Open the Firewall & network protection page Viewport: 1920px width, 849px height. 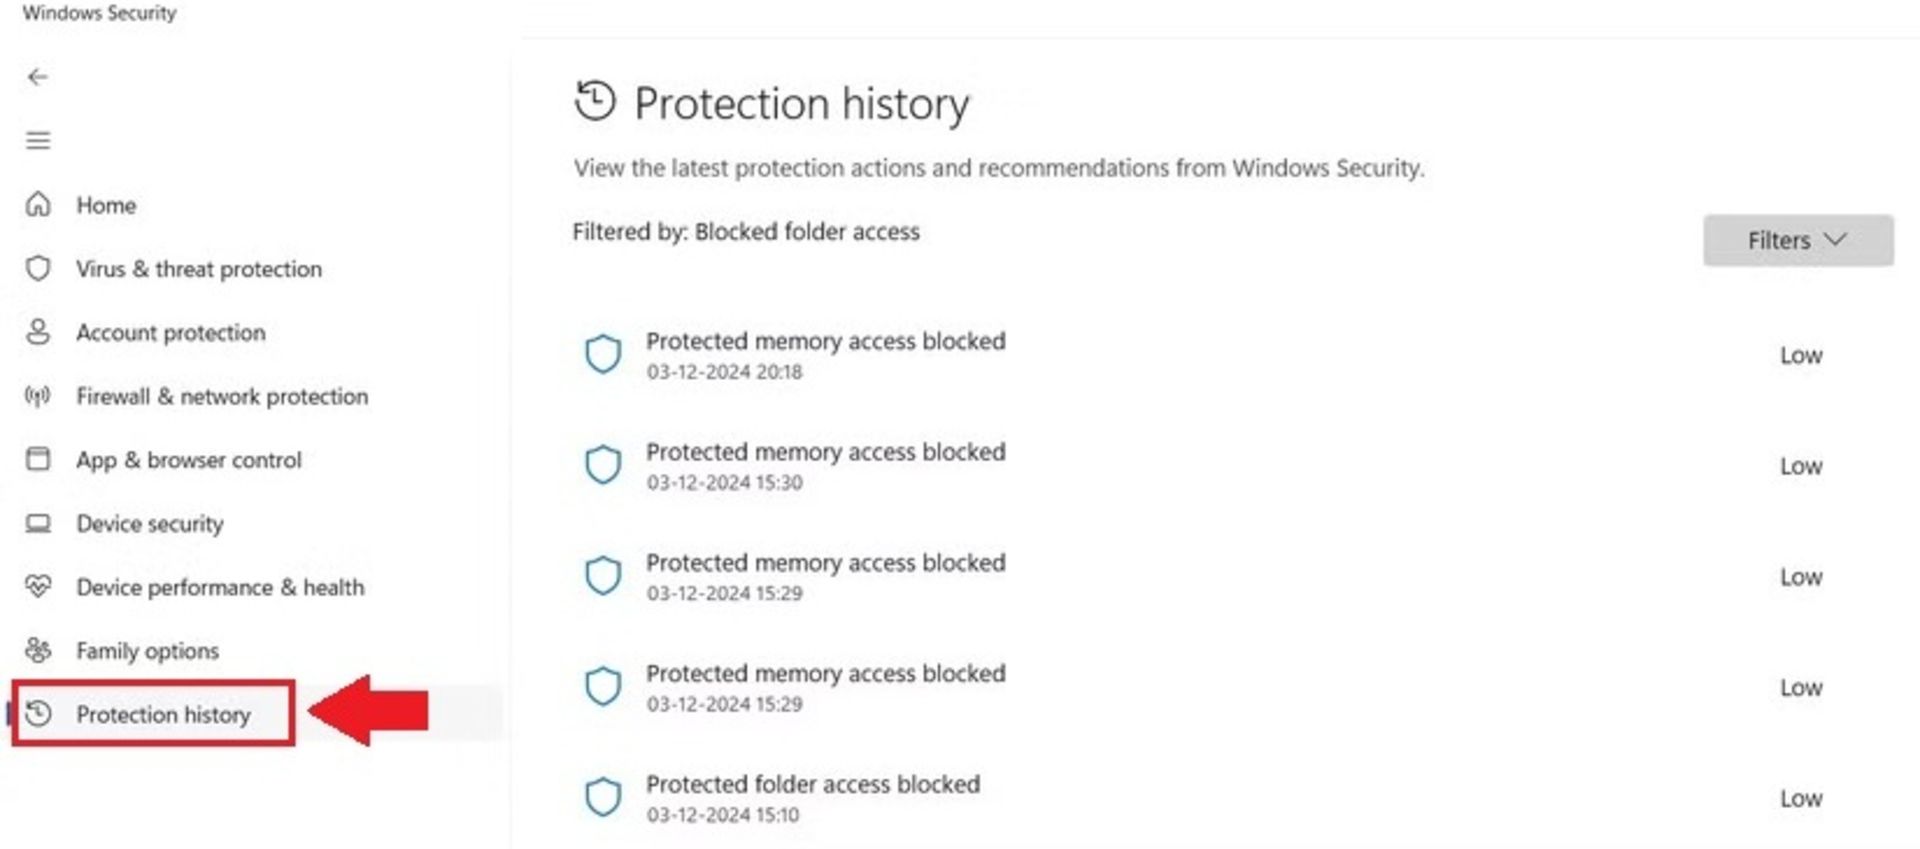tap(222, 396)
